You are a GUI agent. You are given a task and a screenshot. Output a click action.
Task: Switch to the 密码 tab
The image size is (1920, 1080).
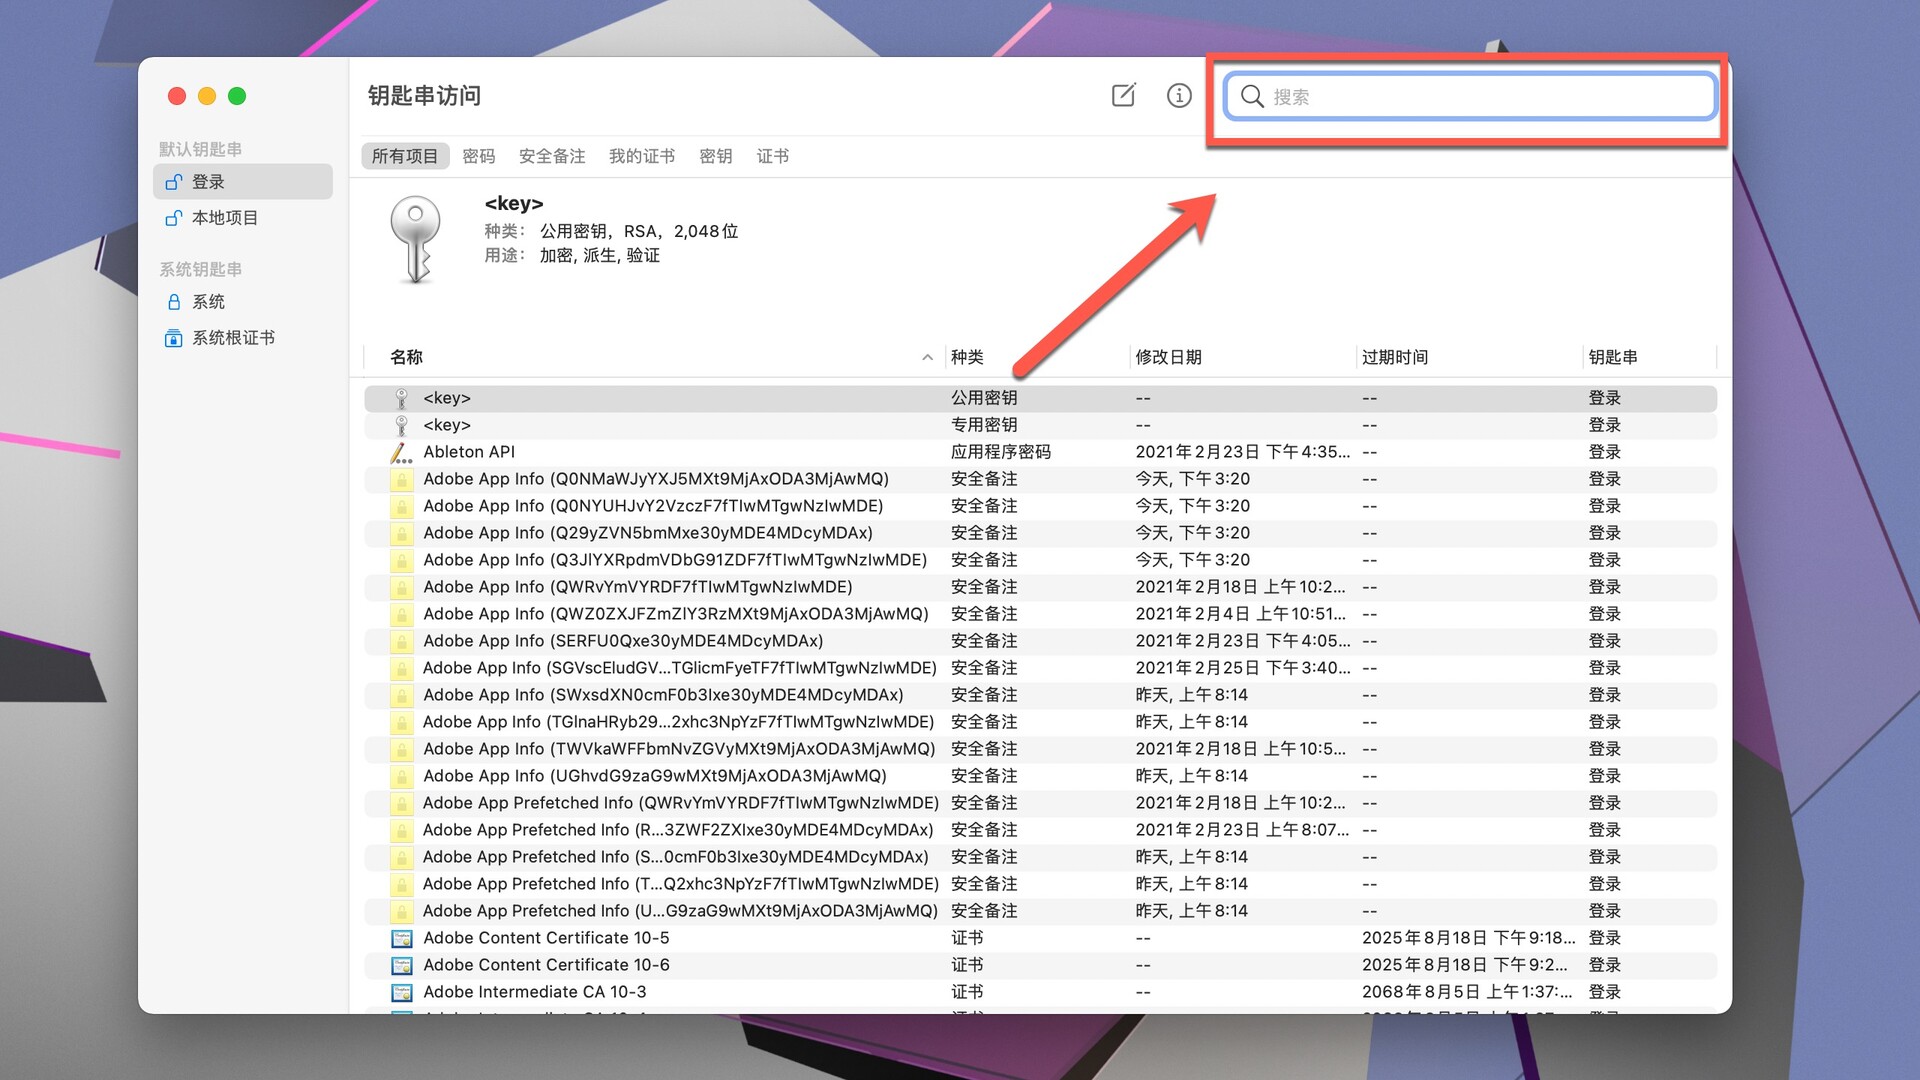(478, 156)
